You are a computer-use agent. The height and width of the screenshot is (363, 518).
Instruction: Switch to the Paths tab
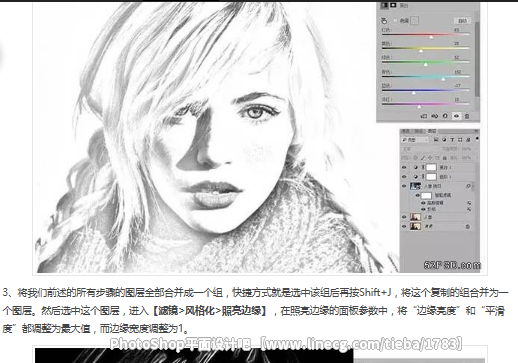tap(418, 131)
